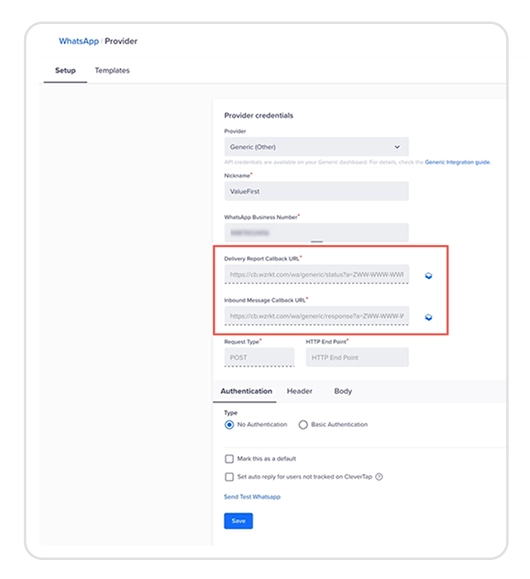The image size is (530, 579).
Task: Select the Authentication tab
Action: pos(246,391)
